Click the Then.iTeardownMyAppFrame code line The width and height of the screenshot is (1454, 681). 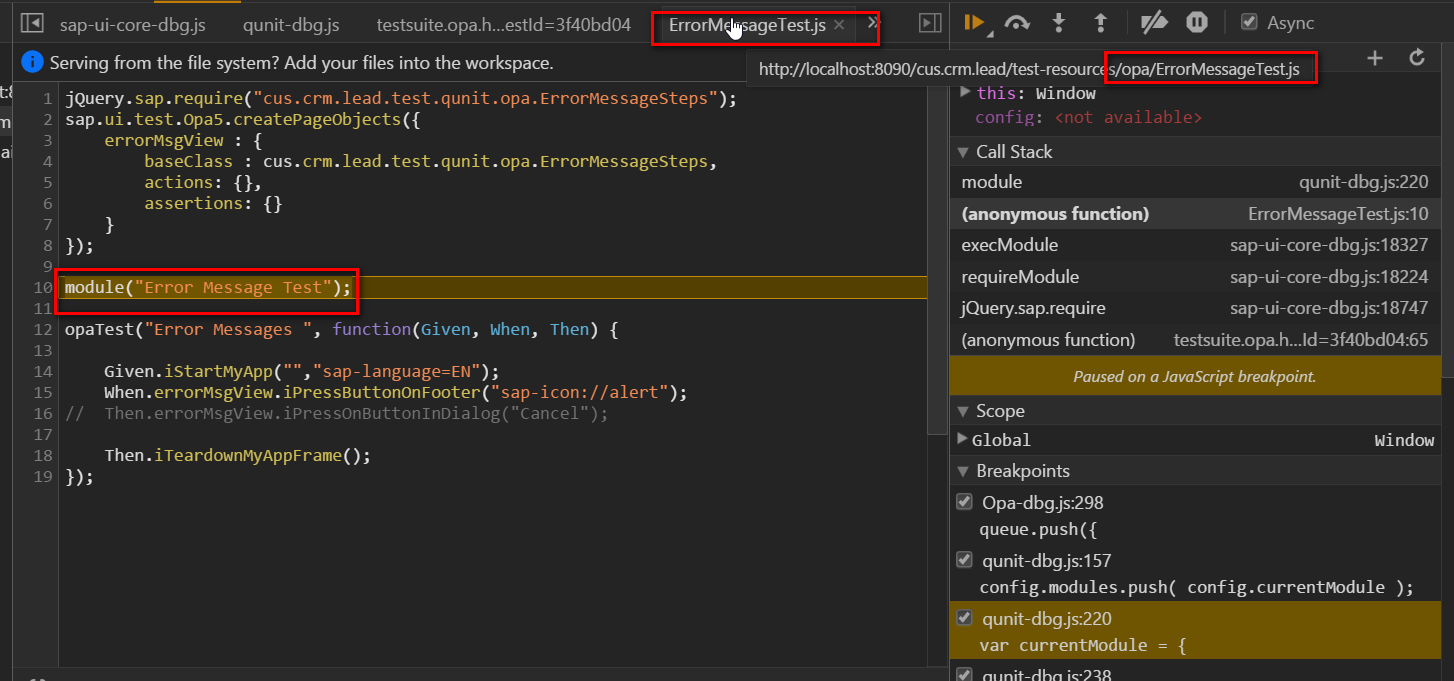237,456
